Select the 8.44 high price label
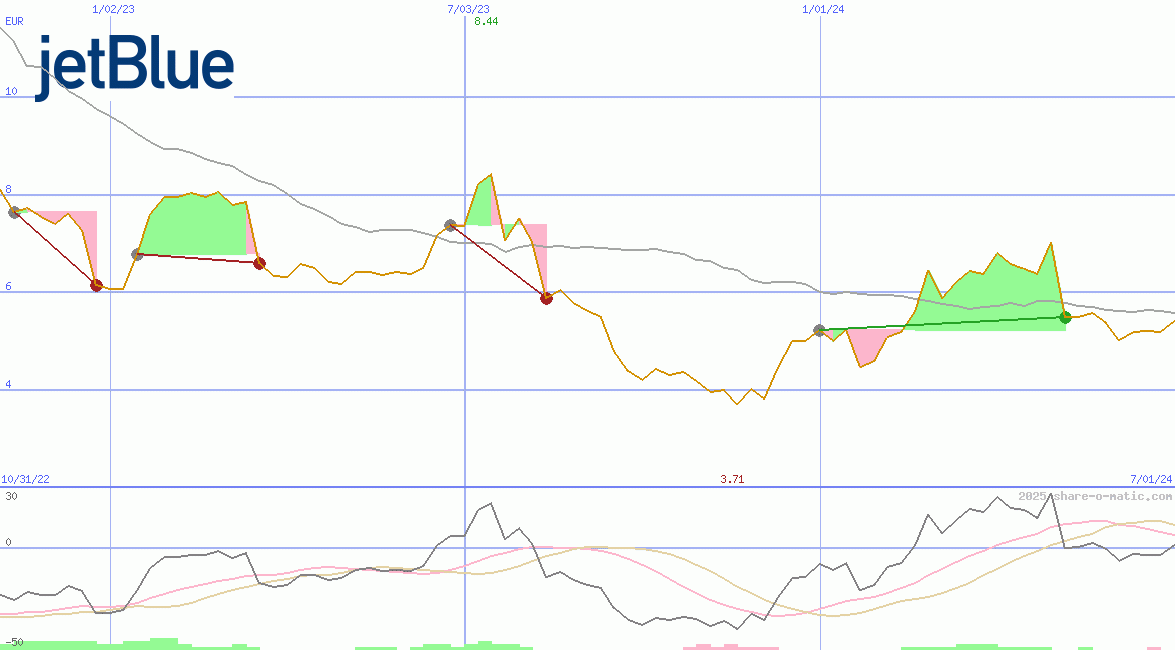This screenshot has width=1175, height=650. [x=486, y=21]
